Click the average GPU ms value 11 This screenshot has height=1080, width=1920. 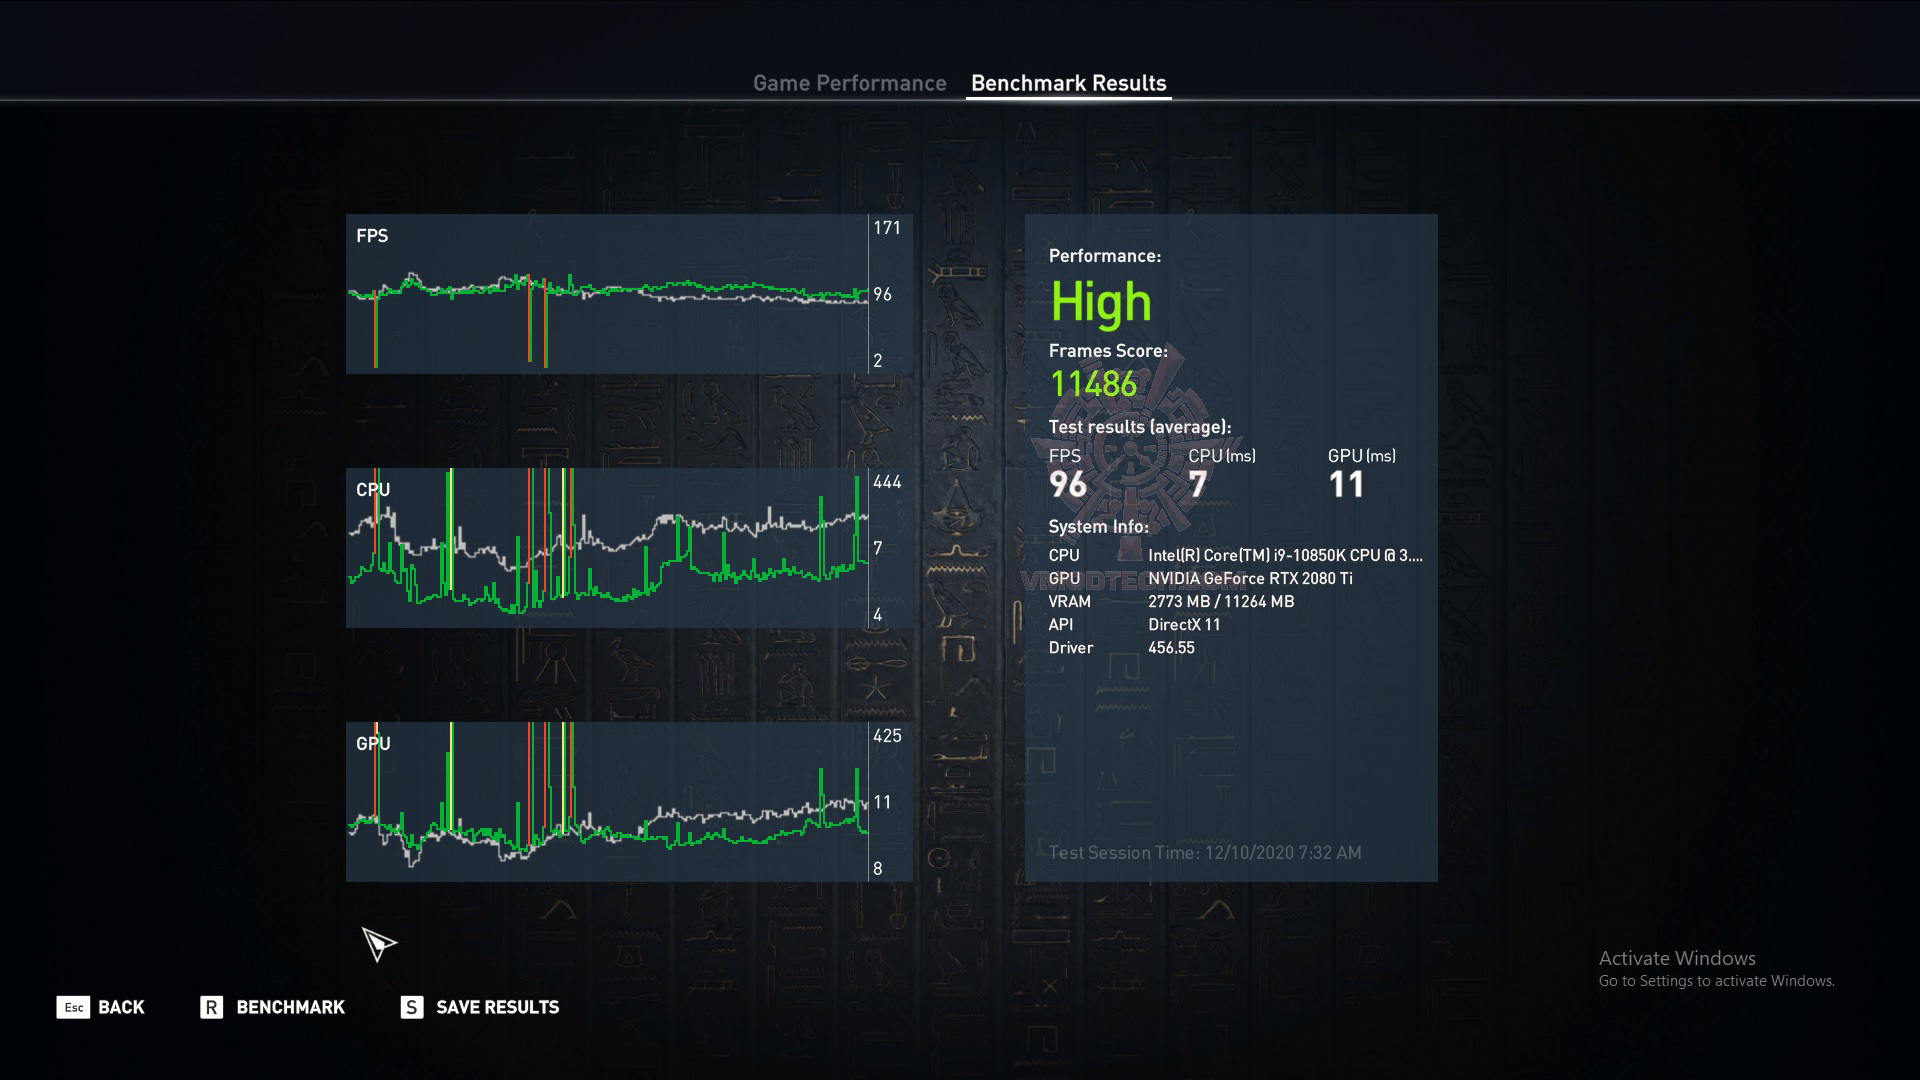(x=1346, y=485)
